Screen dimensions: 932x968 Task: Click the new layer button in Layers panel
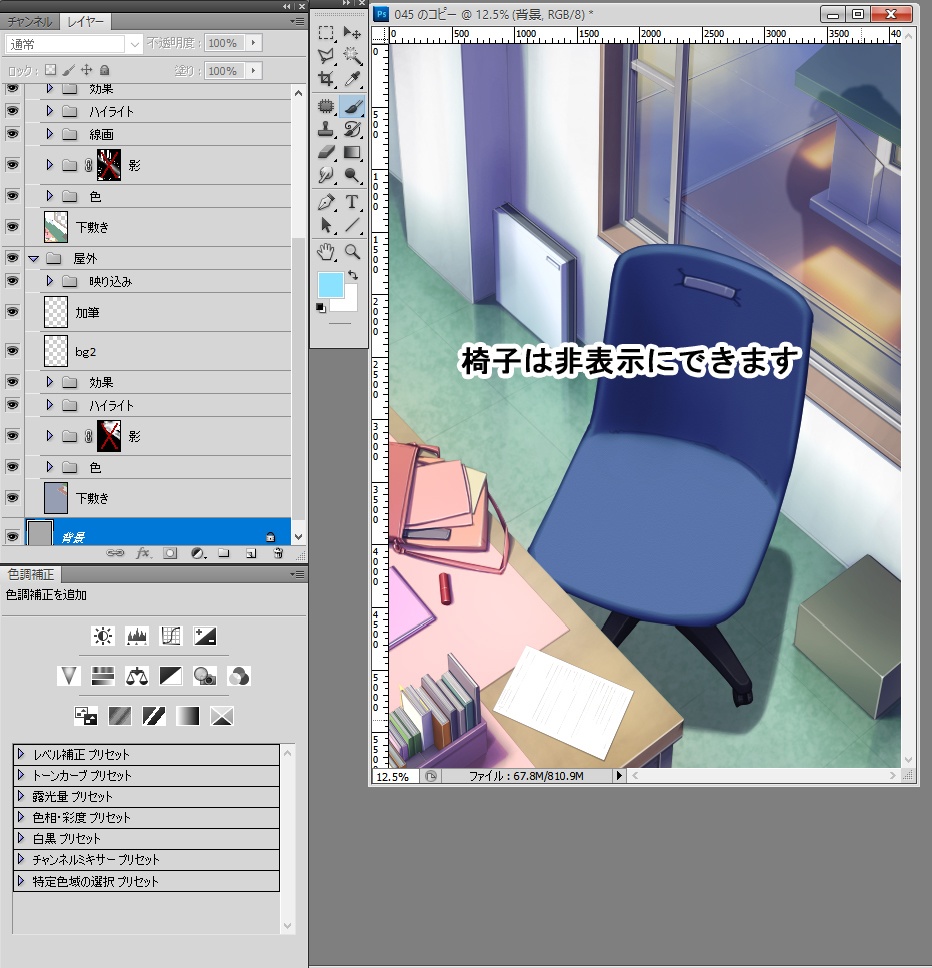[x=250, y=553]
